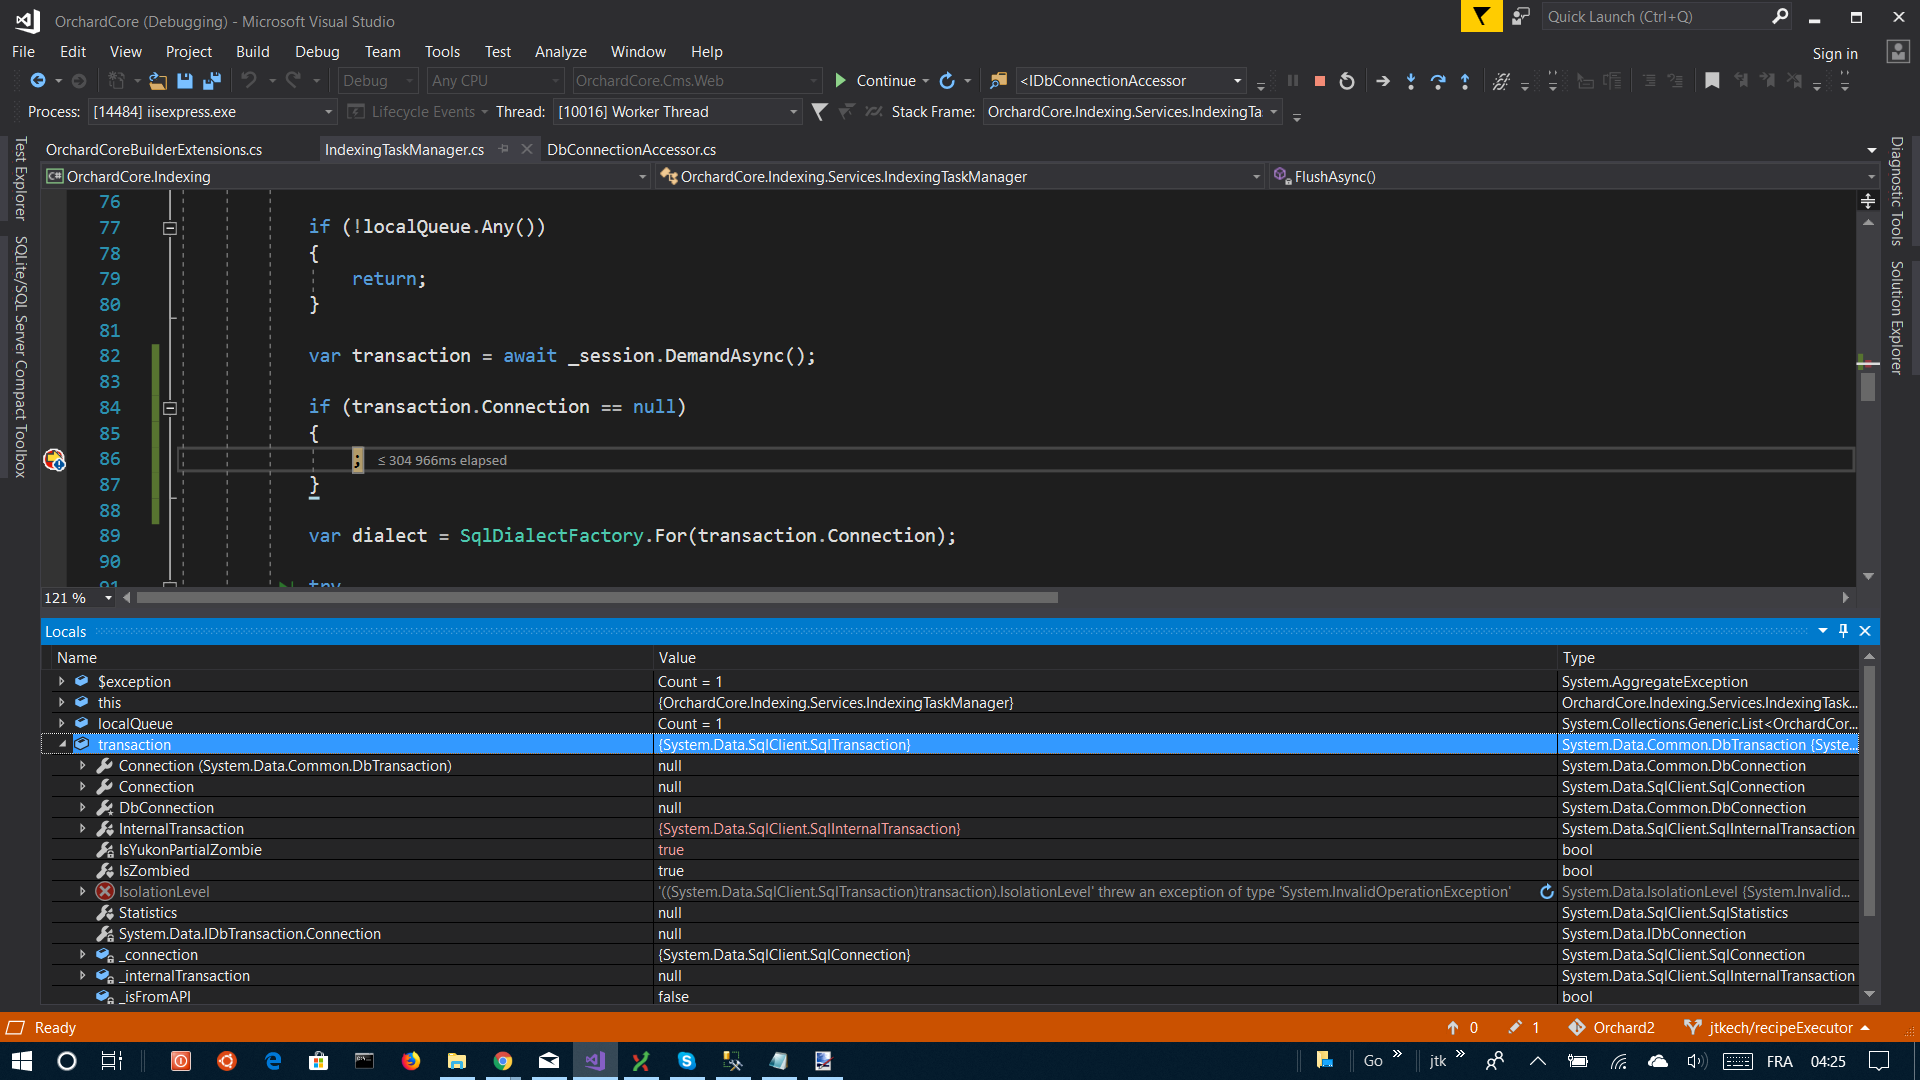Screen dimensions: 1920x1080
Task: Open the Debug menu
Action: [317, 52]
